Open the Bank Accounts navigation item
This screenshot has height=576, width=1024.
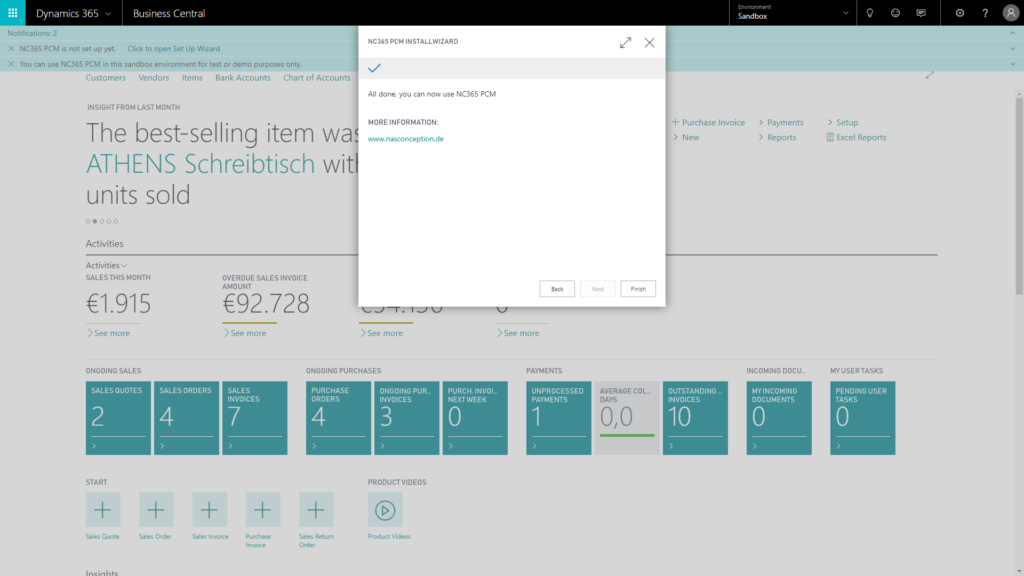point(242,77)
